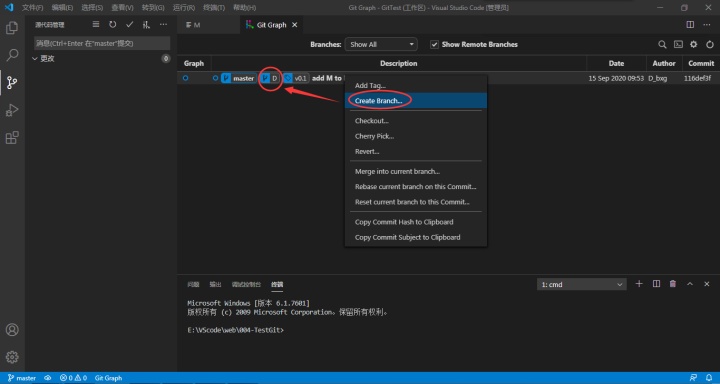The image size is (720, 384).
Task: Click the v0.1 tag label on commit
Action: pos(296,78)
